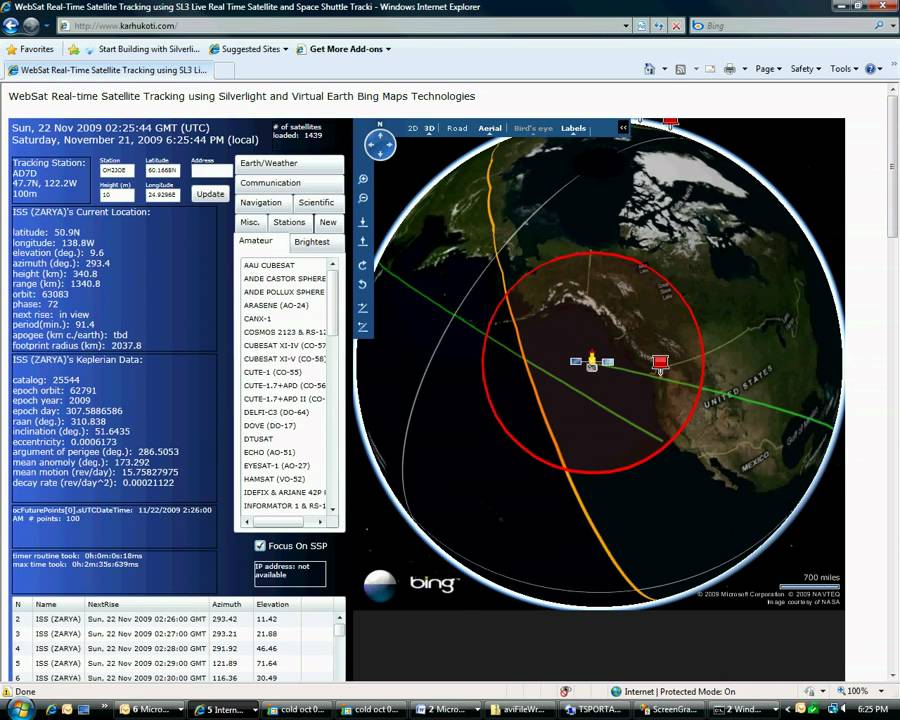
Task: Open the Tools menu dropdown
Action: [x=844, y=69]
